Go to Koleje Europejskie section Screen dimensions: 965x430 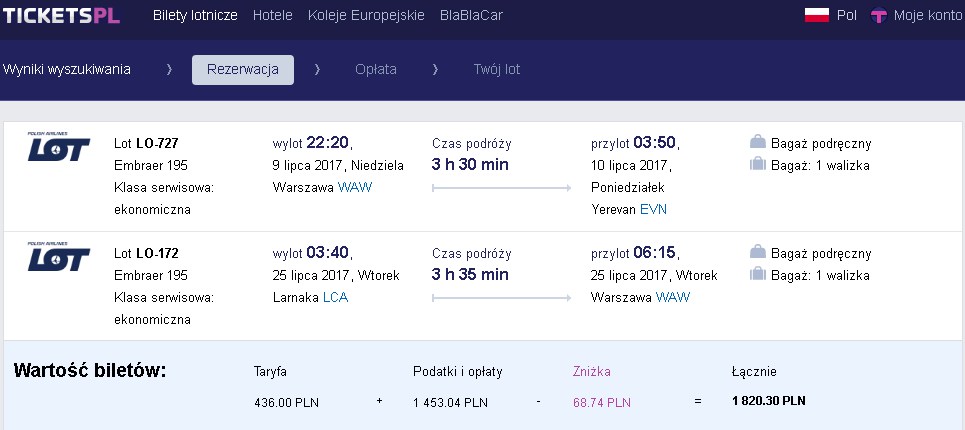(x=366, y=15)
